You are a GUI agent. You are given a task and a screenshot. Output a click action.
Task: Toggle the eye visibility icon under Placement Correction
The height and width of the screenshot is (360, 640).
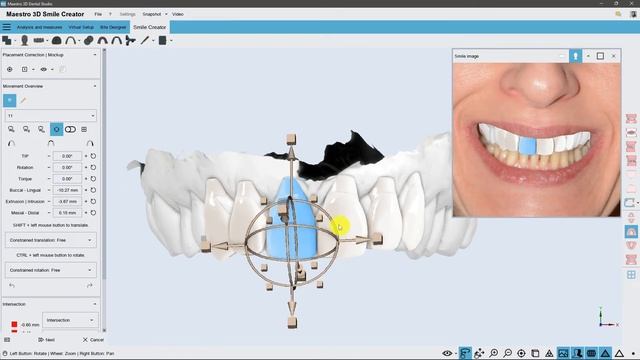43,69
